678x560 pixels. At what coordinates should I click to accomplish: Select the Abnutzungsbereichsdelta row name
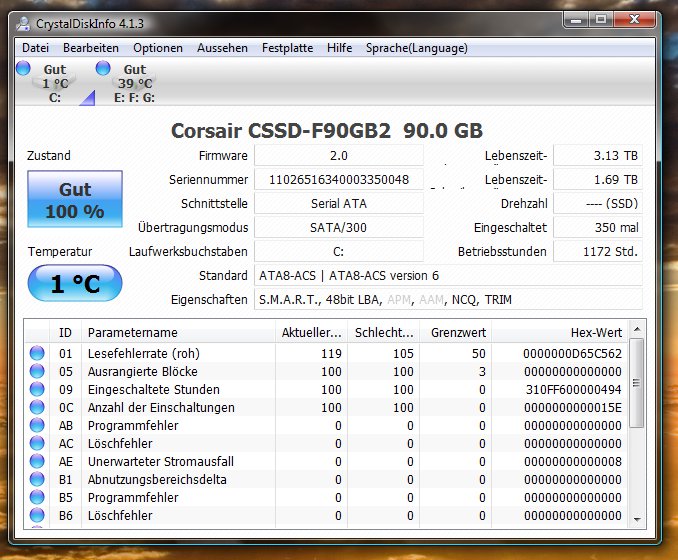157,479
